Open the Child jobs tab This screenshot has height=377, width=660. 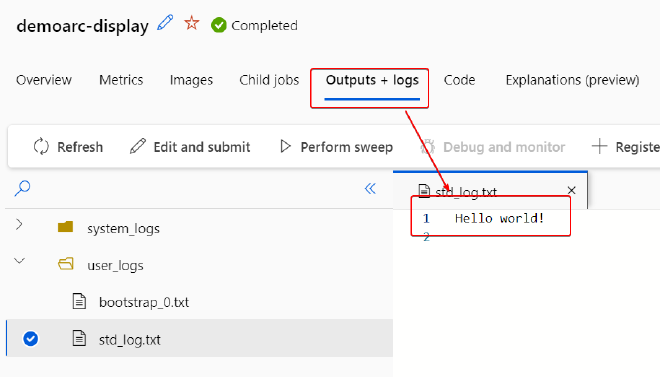click(x=269, y=80)
